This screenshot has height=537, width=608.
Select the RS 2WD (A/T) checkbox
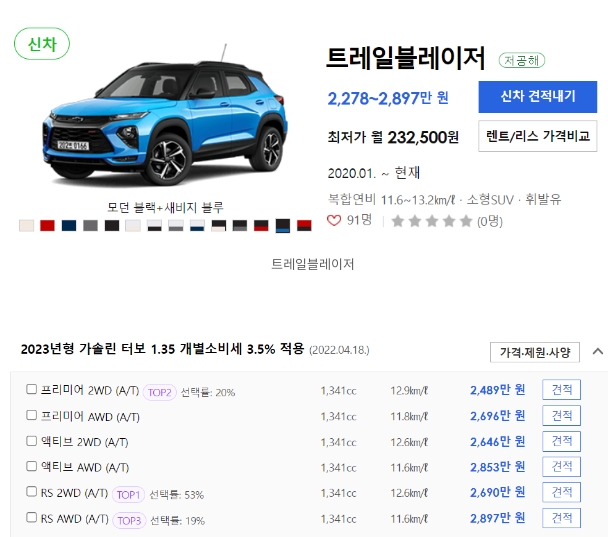(31, 492)
